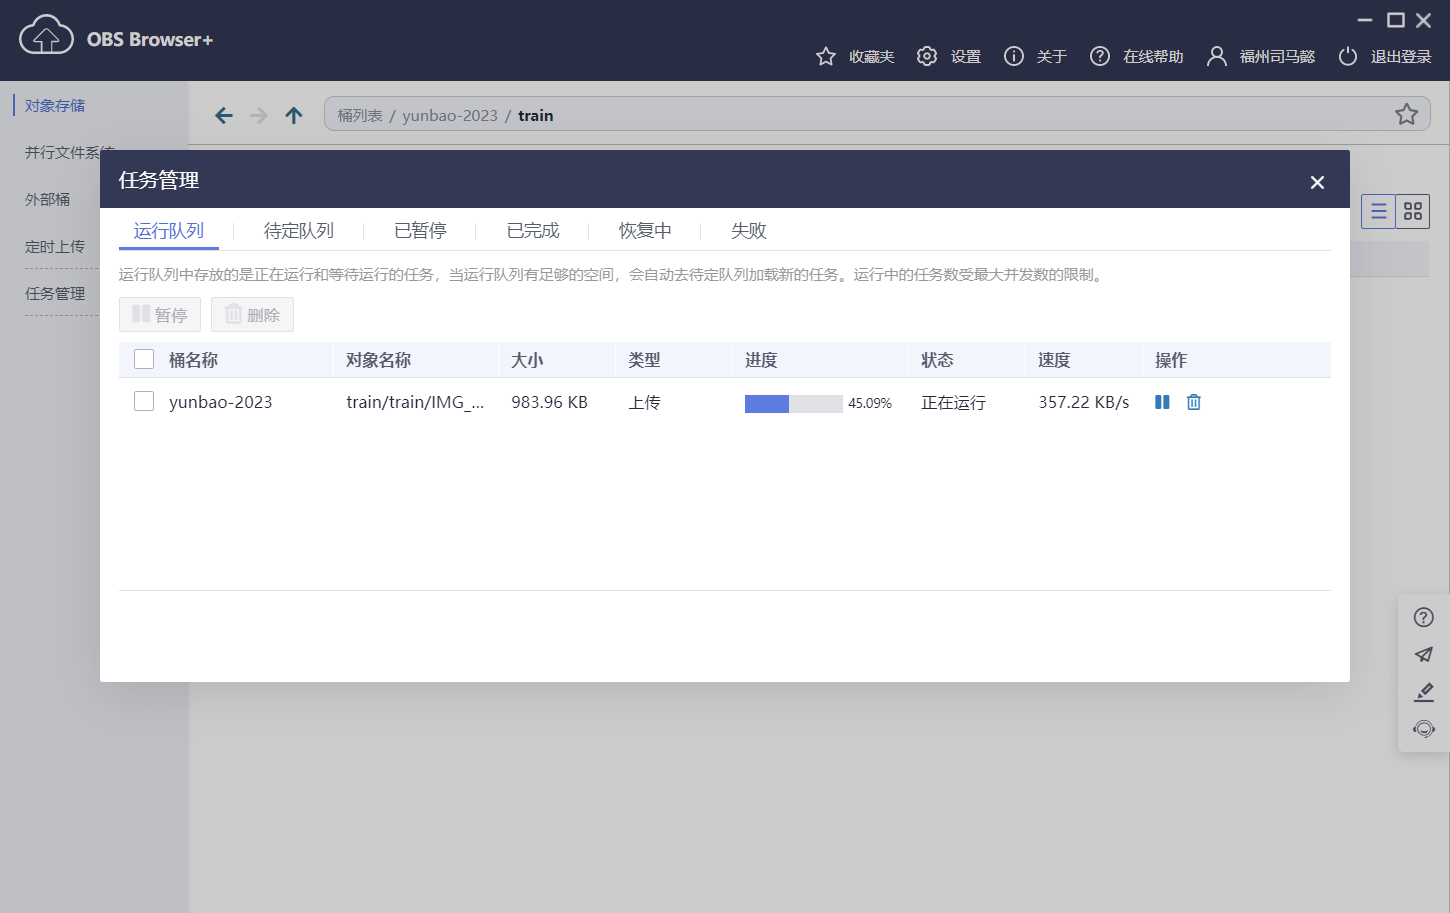Switch to the 待定队列 tab
The image size is (1450, 913).
[x=299, y=230]
